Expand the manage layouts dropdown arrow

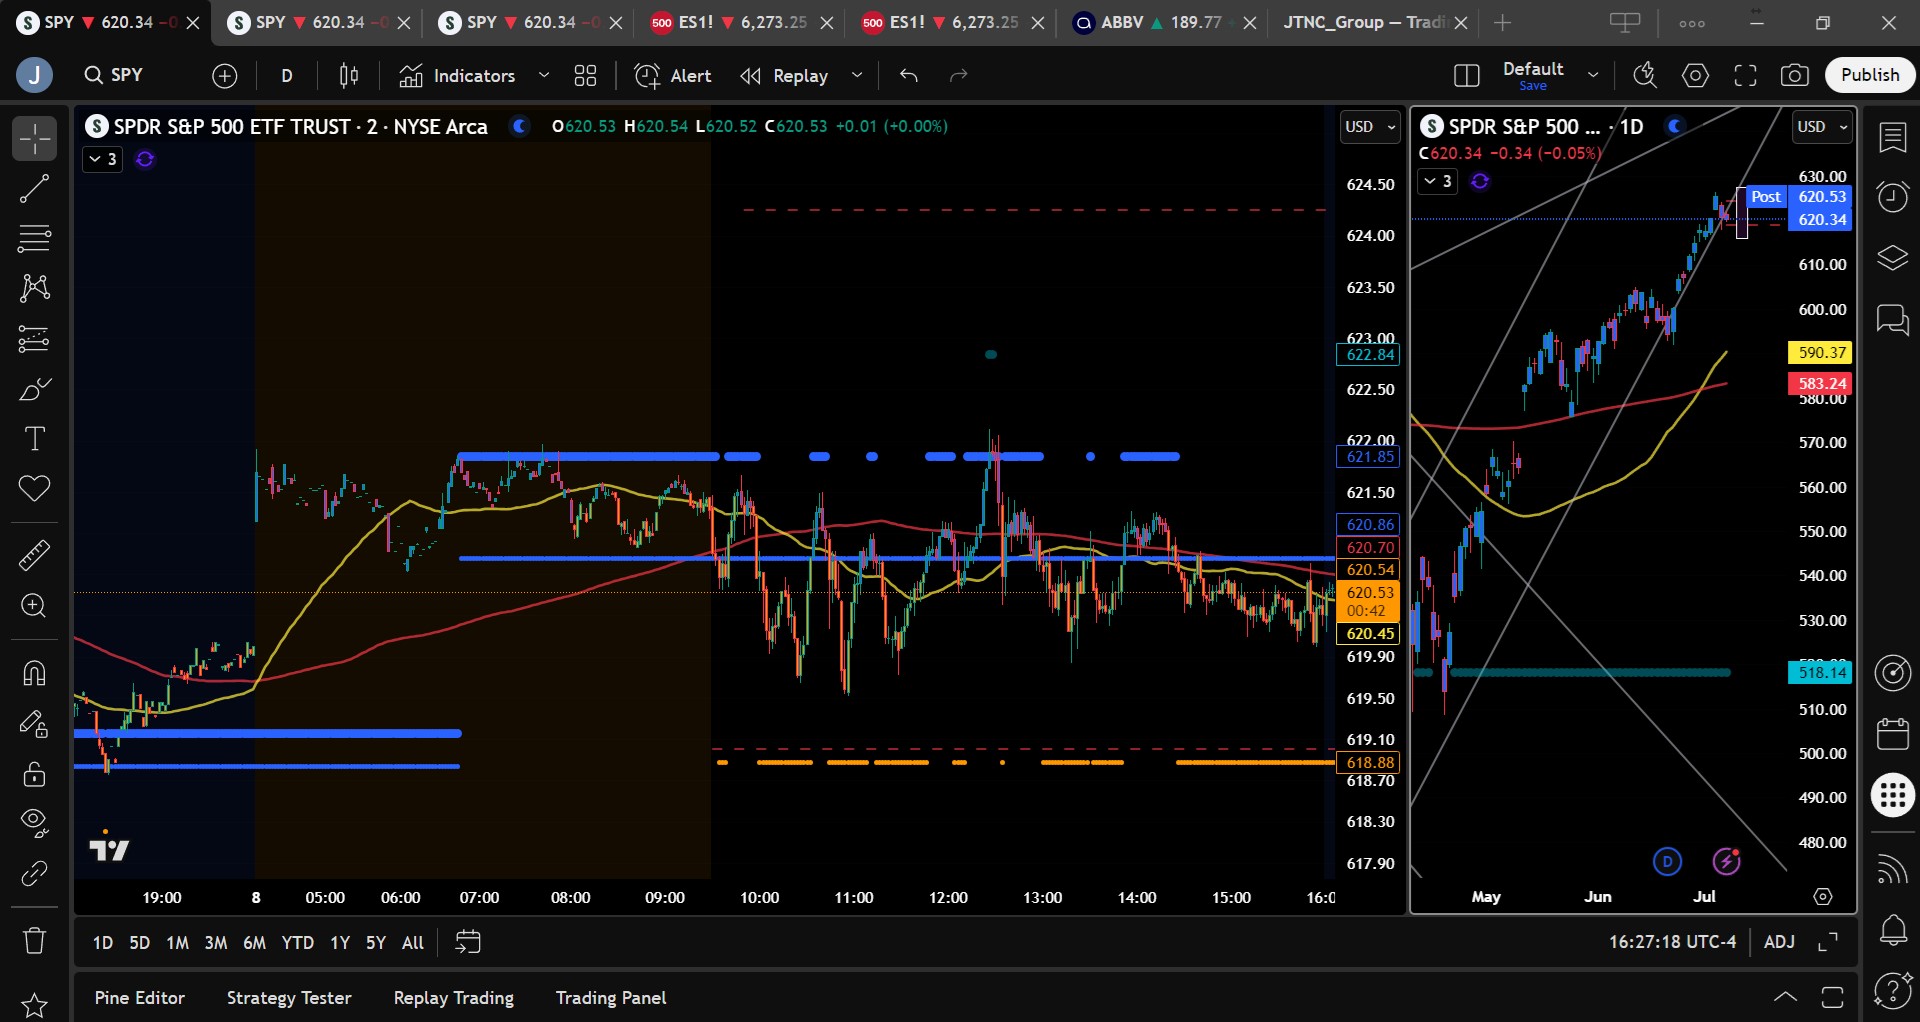[1593, 75]
